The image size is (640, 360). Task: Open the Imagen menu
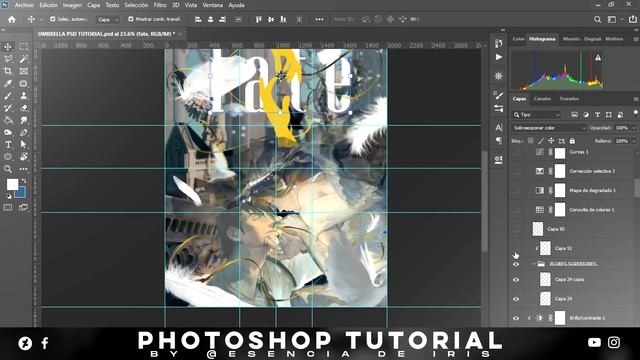tap(72, 5)
